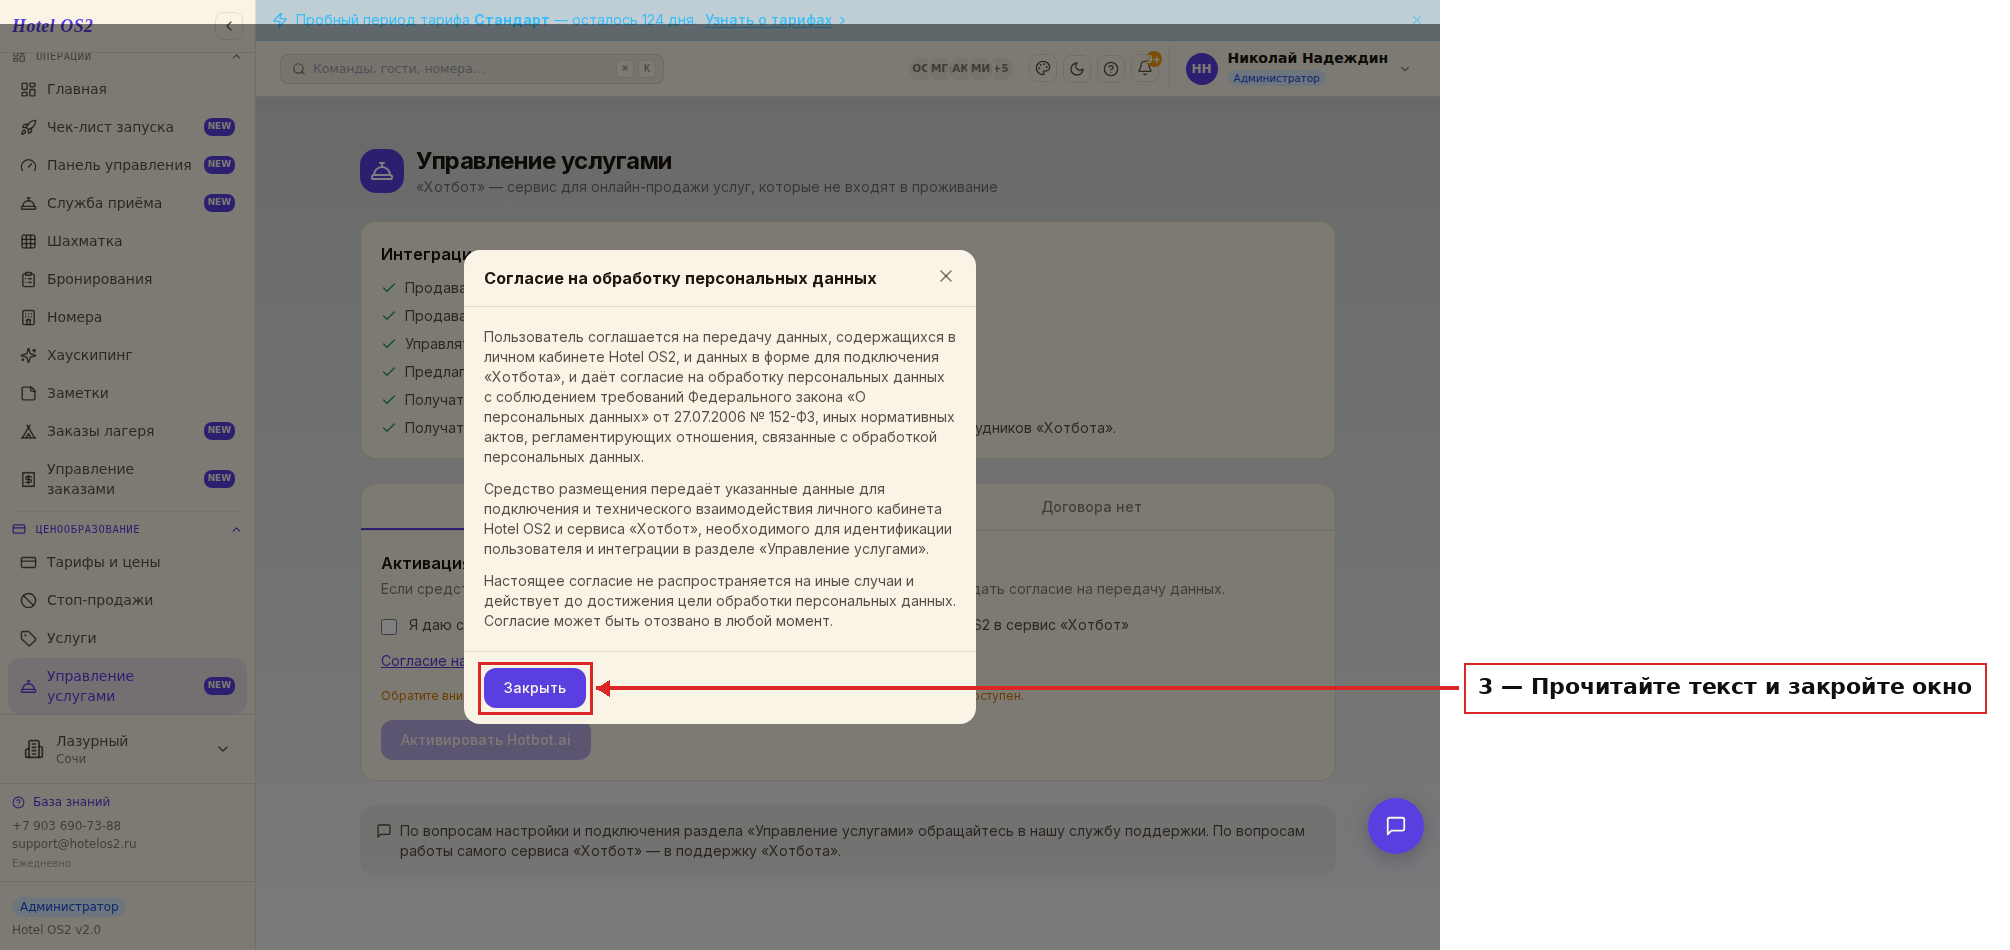Click the Администратор badge at sidebar bottom

click(x=69, y=907)
